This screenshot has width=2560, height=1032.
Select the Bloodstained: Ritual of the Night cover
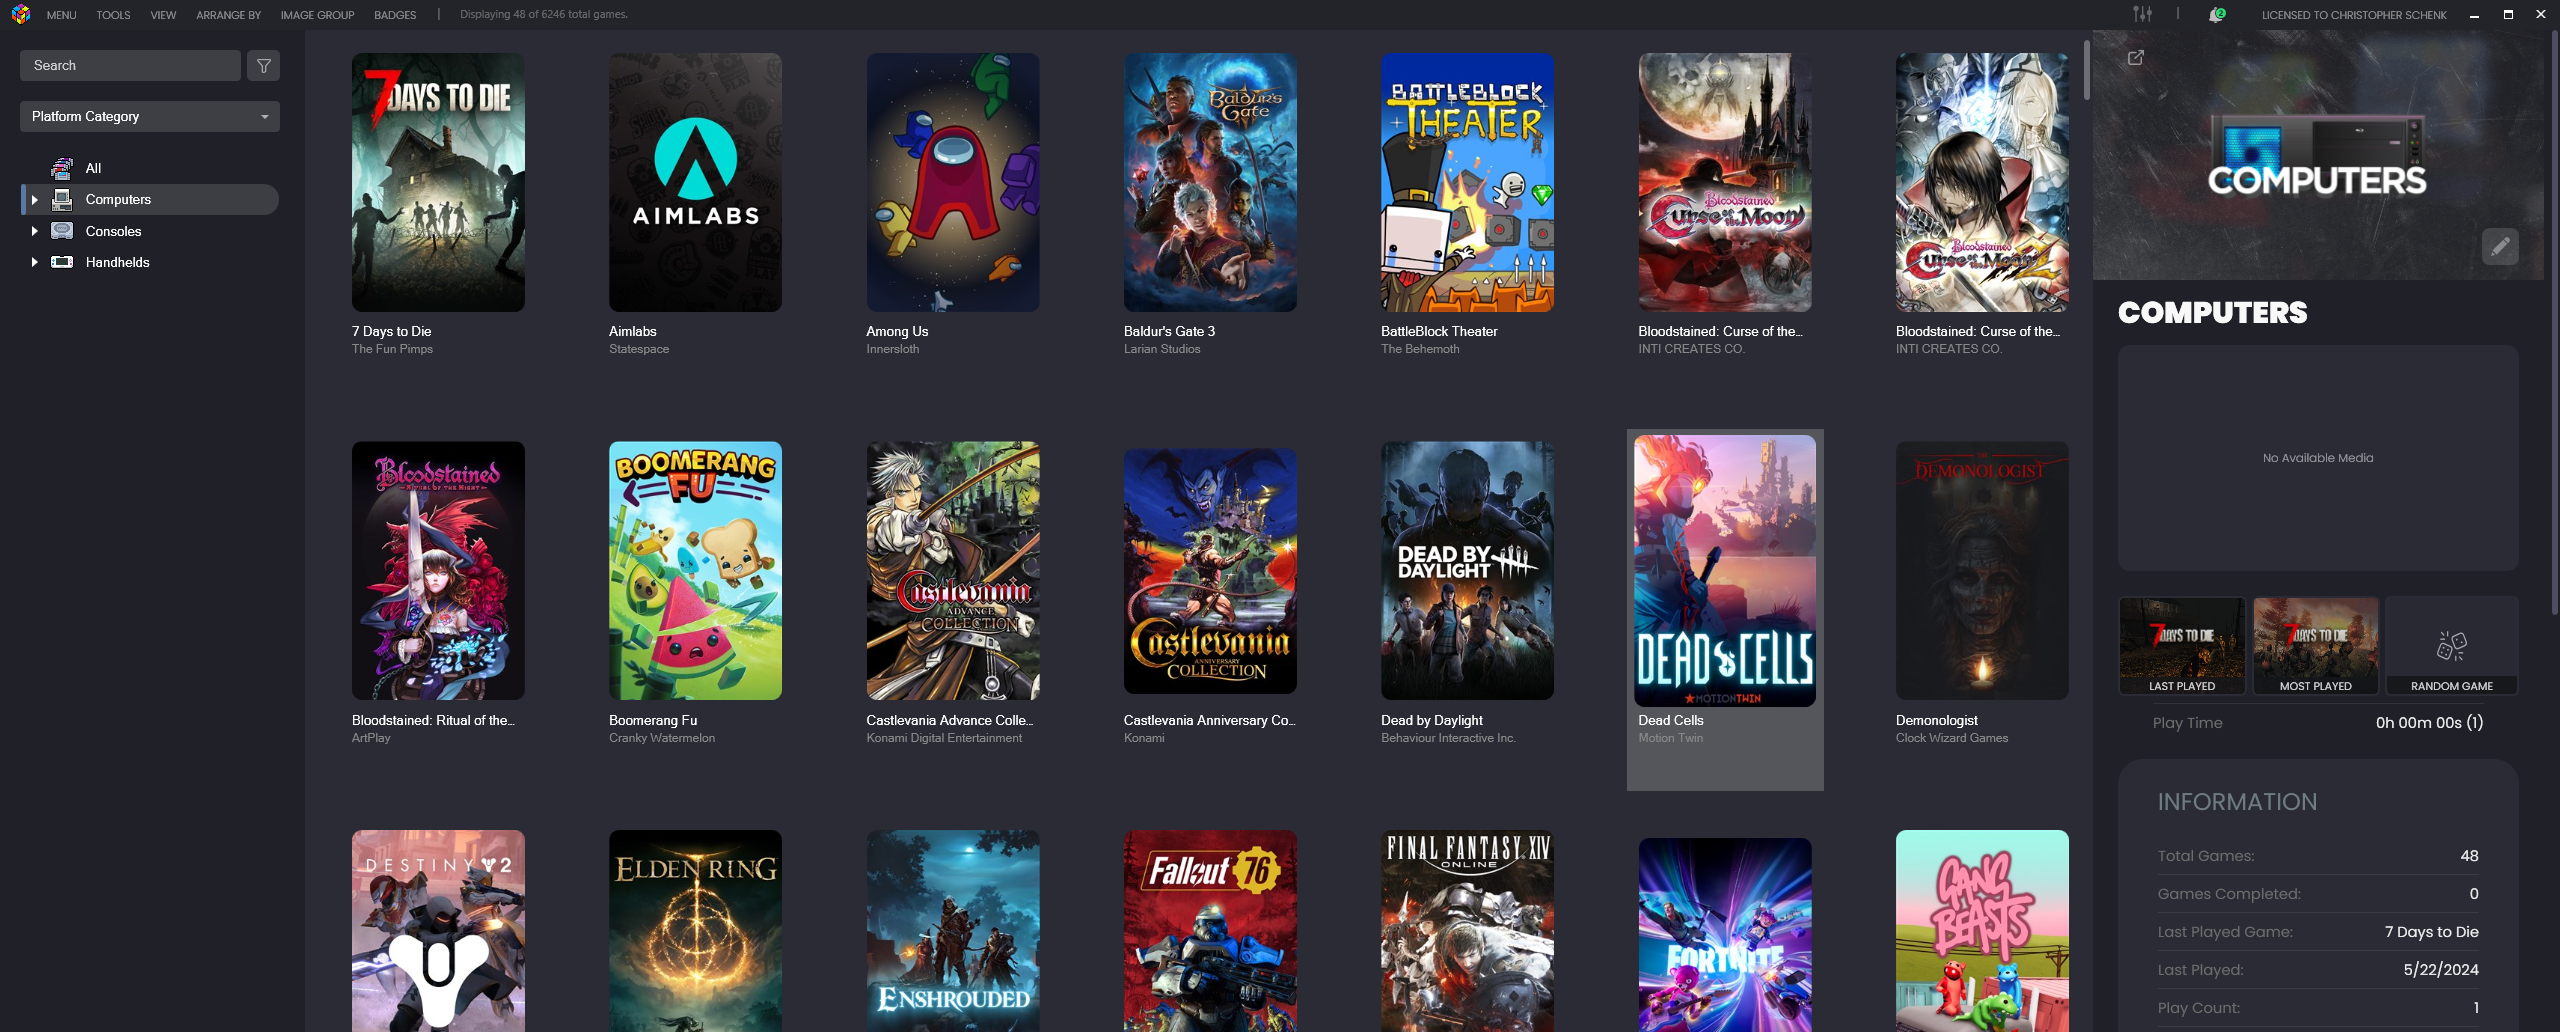tap(438, 571)
